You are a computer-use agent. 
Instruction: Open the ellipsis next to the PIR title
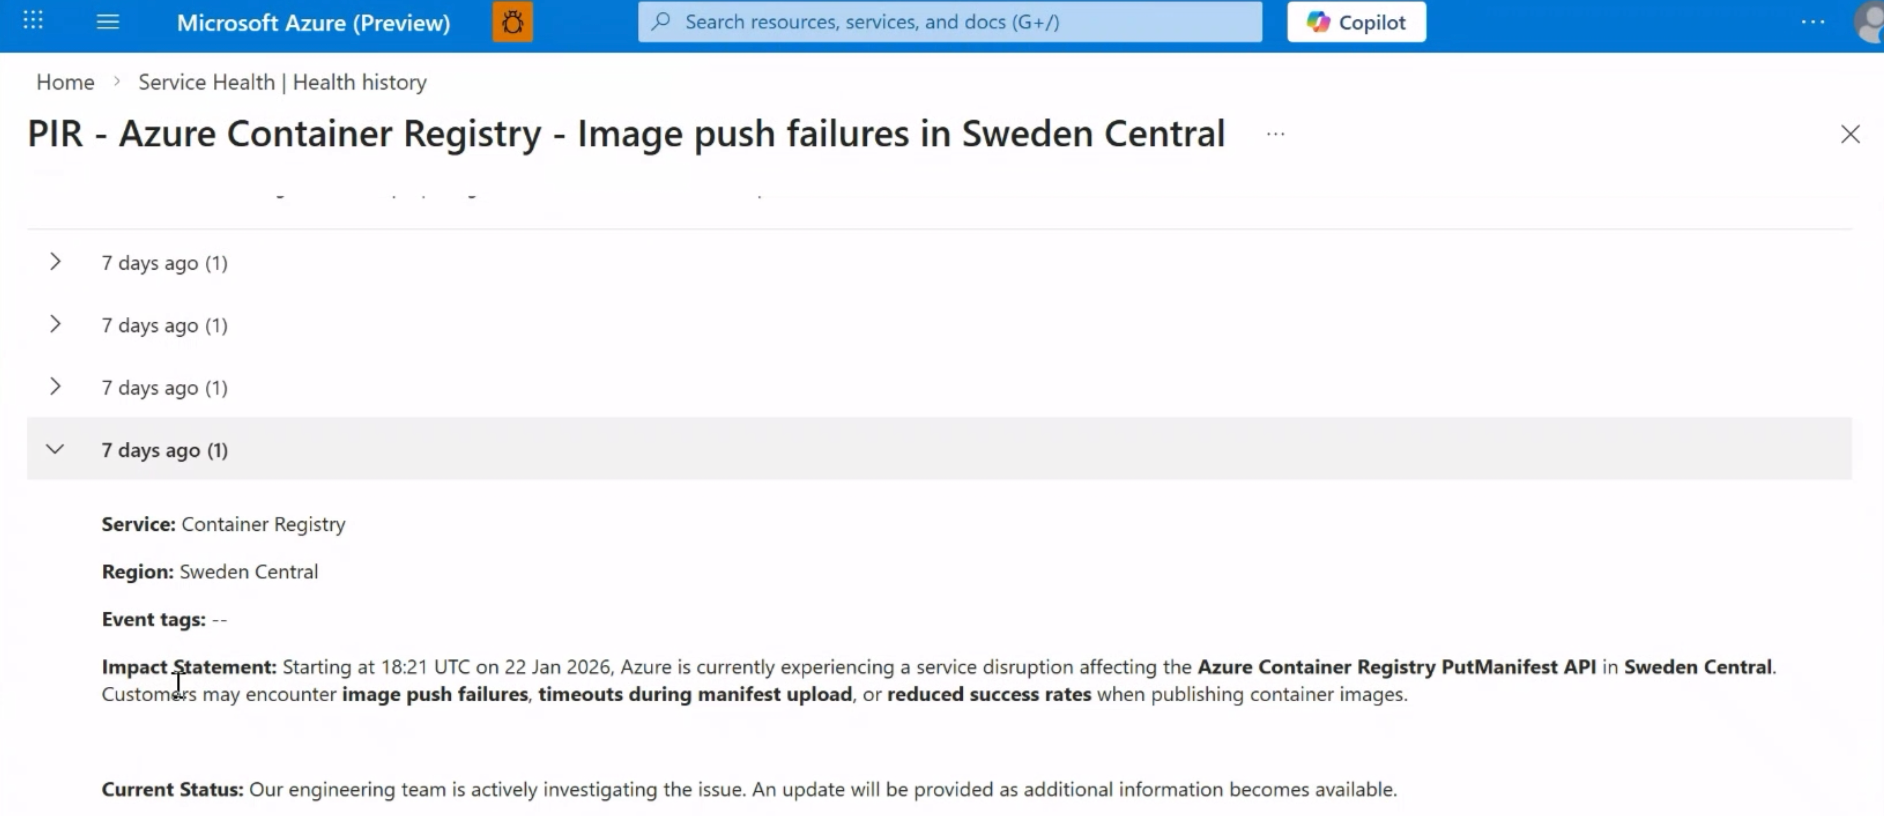tap(1275, 134)
